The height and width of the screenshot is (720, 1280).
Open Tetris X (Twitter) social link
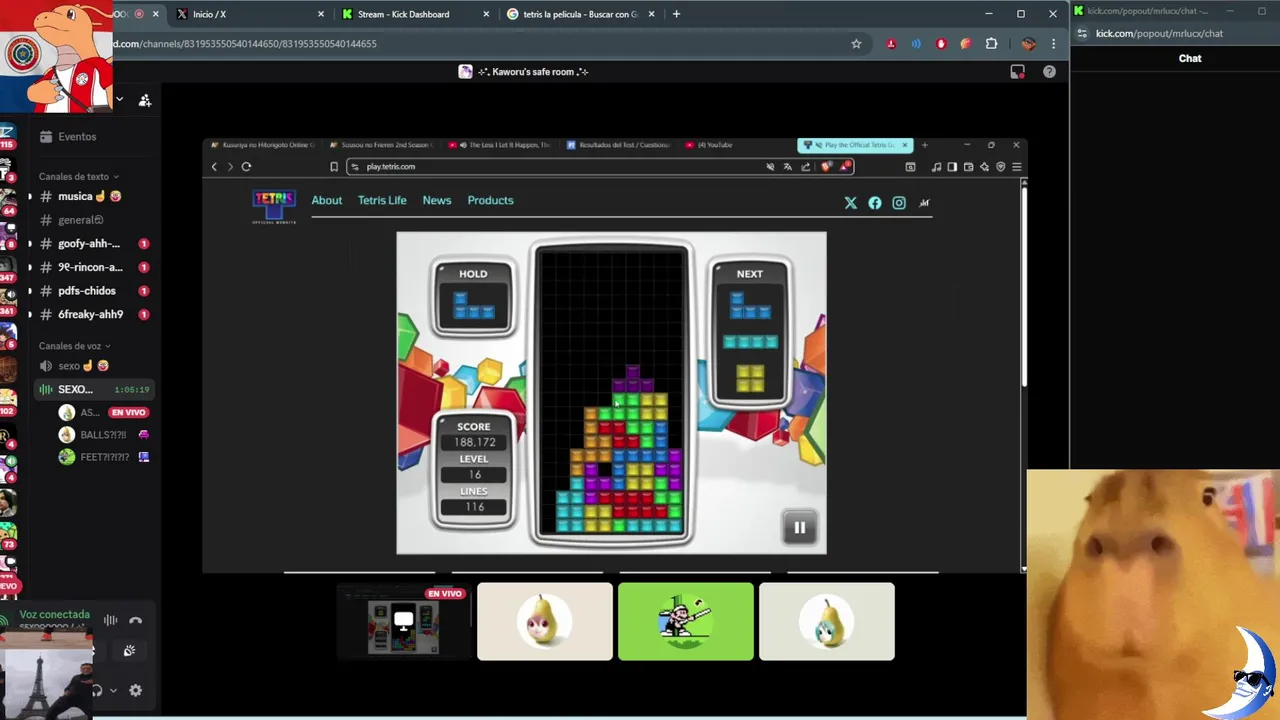pyautogui.click(x=851, y=203)
